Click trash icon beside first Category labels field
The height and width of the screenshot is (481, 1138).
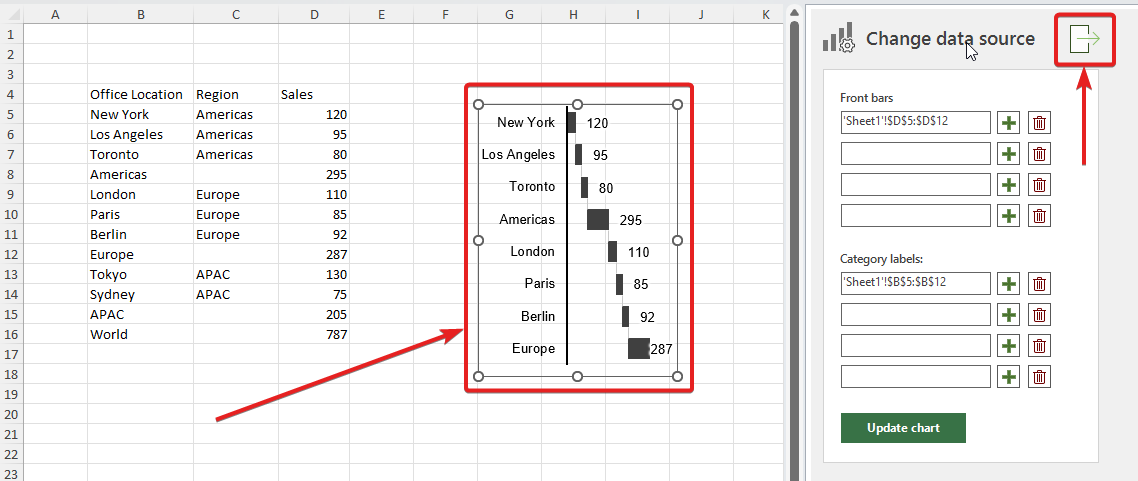point(1040,284)
